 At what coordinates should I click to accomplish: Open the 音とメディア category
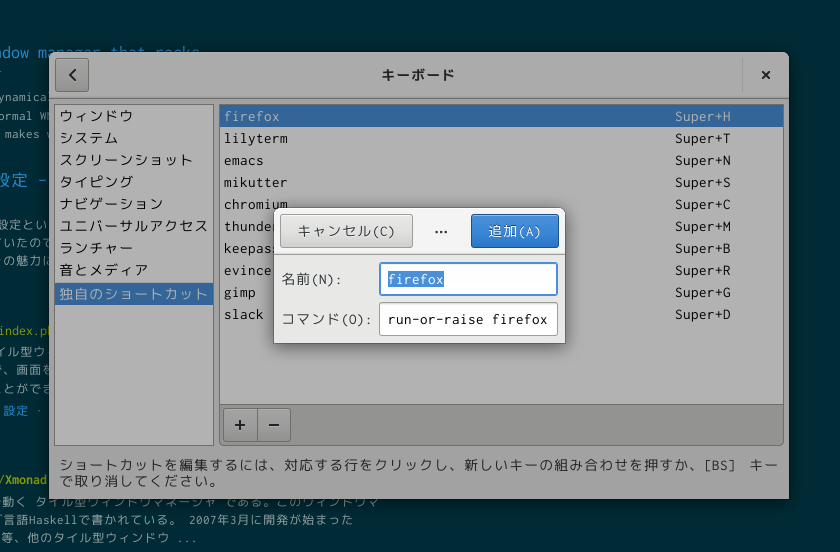[134, 270]
